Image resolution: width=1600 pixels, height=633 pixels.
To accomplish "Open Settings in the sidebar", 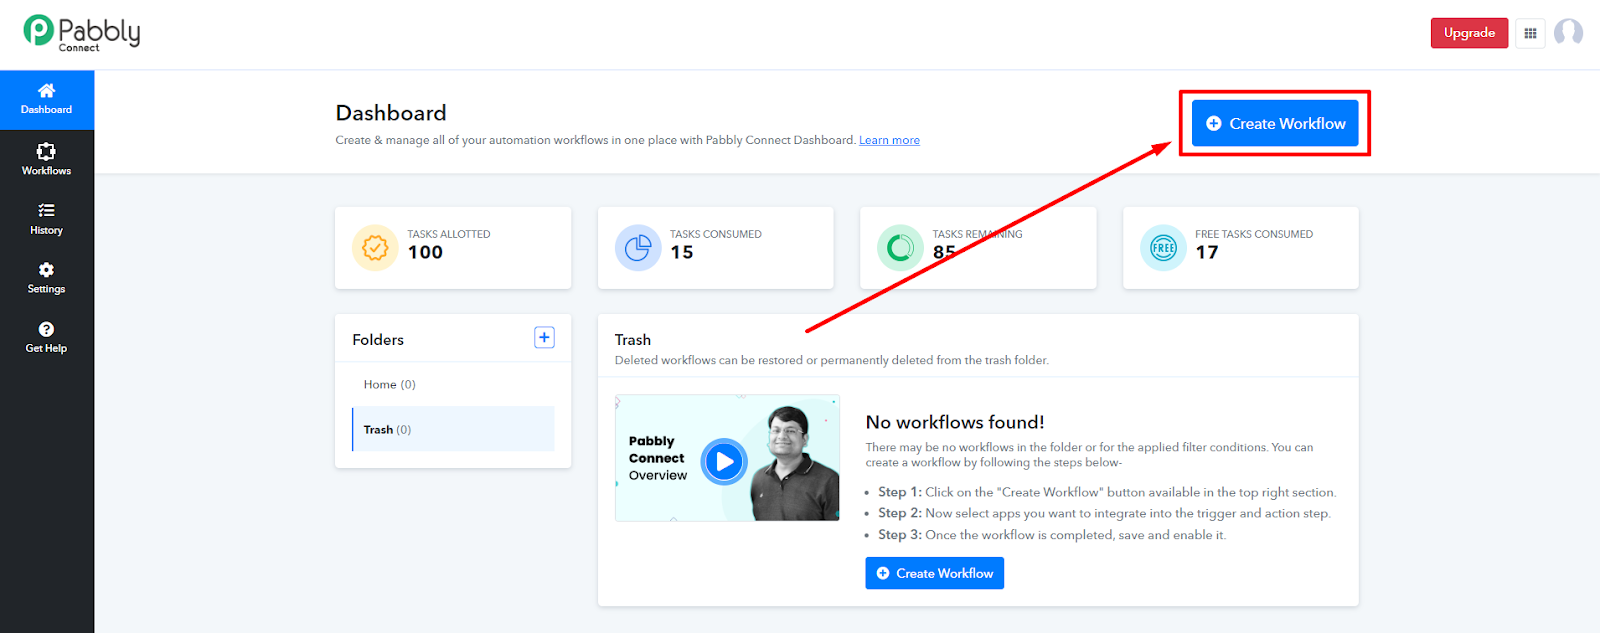I will point(47,278).
